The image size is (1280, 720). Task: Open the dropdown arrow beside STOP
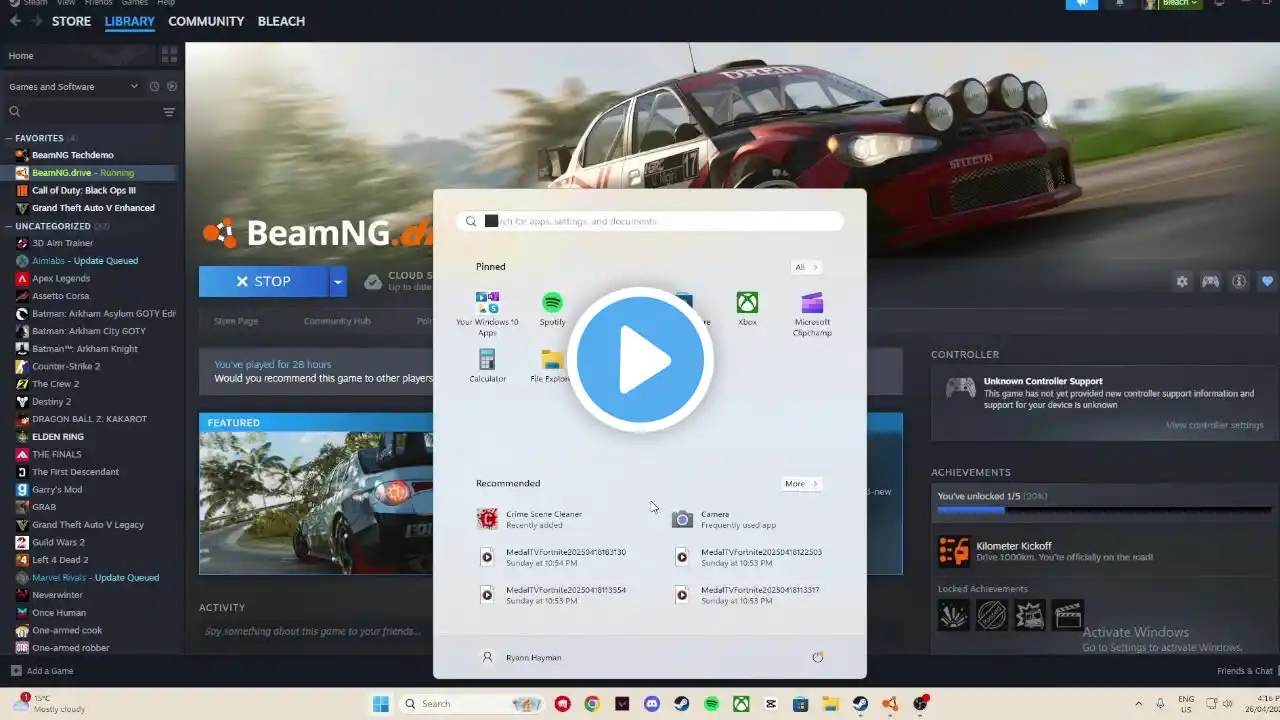click(x=338, y=282)
